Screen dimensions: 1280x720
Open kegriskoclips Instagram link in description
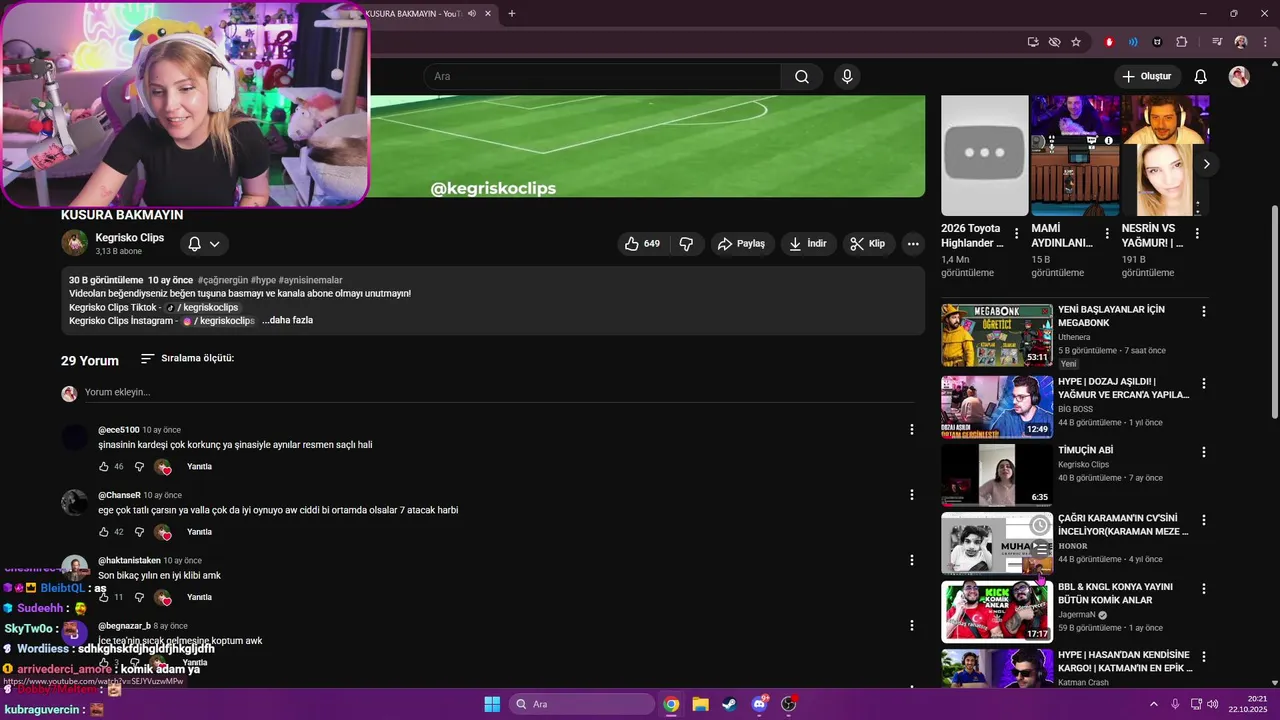[x=218, y=321]
